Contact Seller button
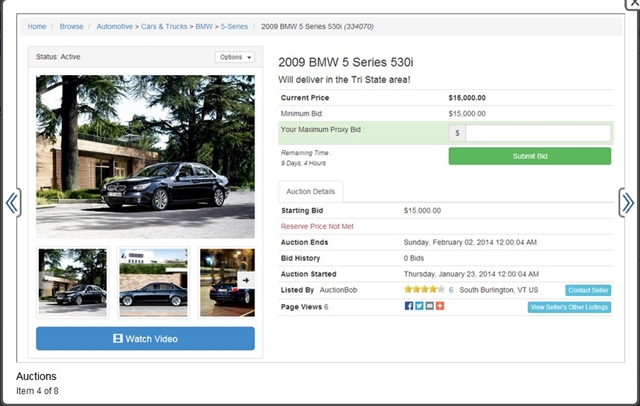The image size is (640, 406). 588,290
